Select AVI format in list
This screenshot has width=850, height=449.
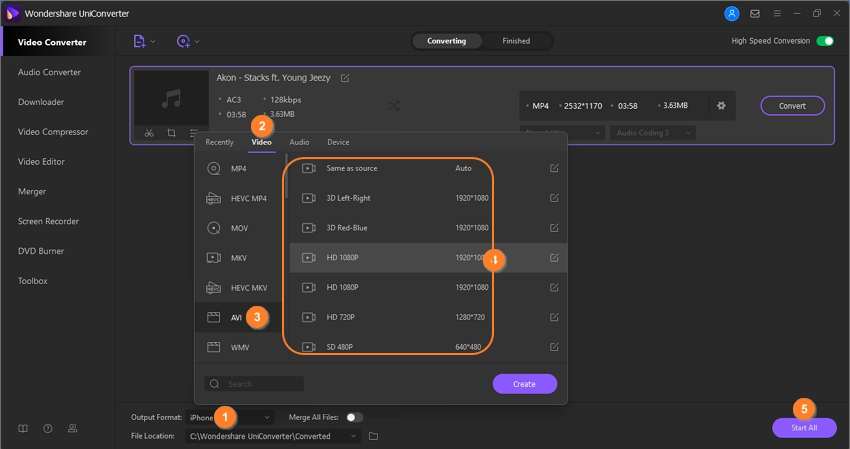click(239, 317)
